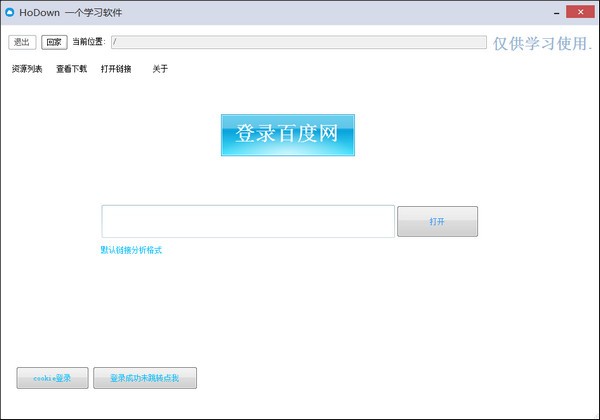Open the 查看下载 menu

pos(71,69)
